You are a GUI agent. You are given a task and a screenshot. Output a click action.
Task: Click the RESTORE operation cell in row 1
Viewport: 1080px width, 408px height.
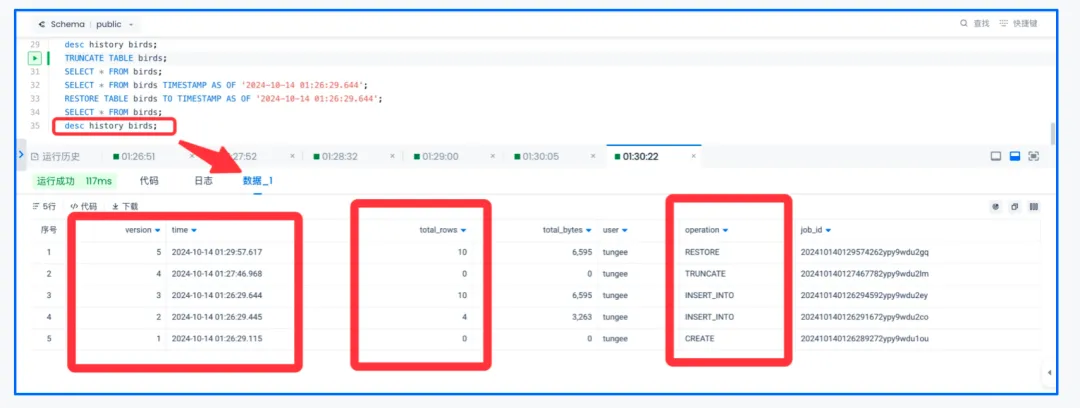(x=702, y=252)
